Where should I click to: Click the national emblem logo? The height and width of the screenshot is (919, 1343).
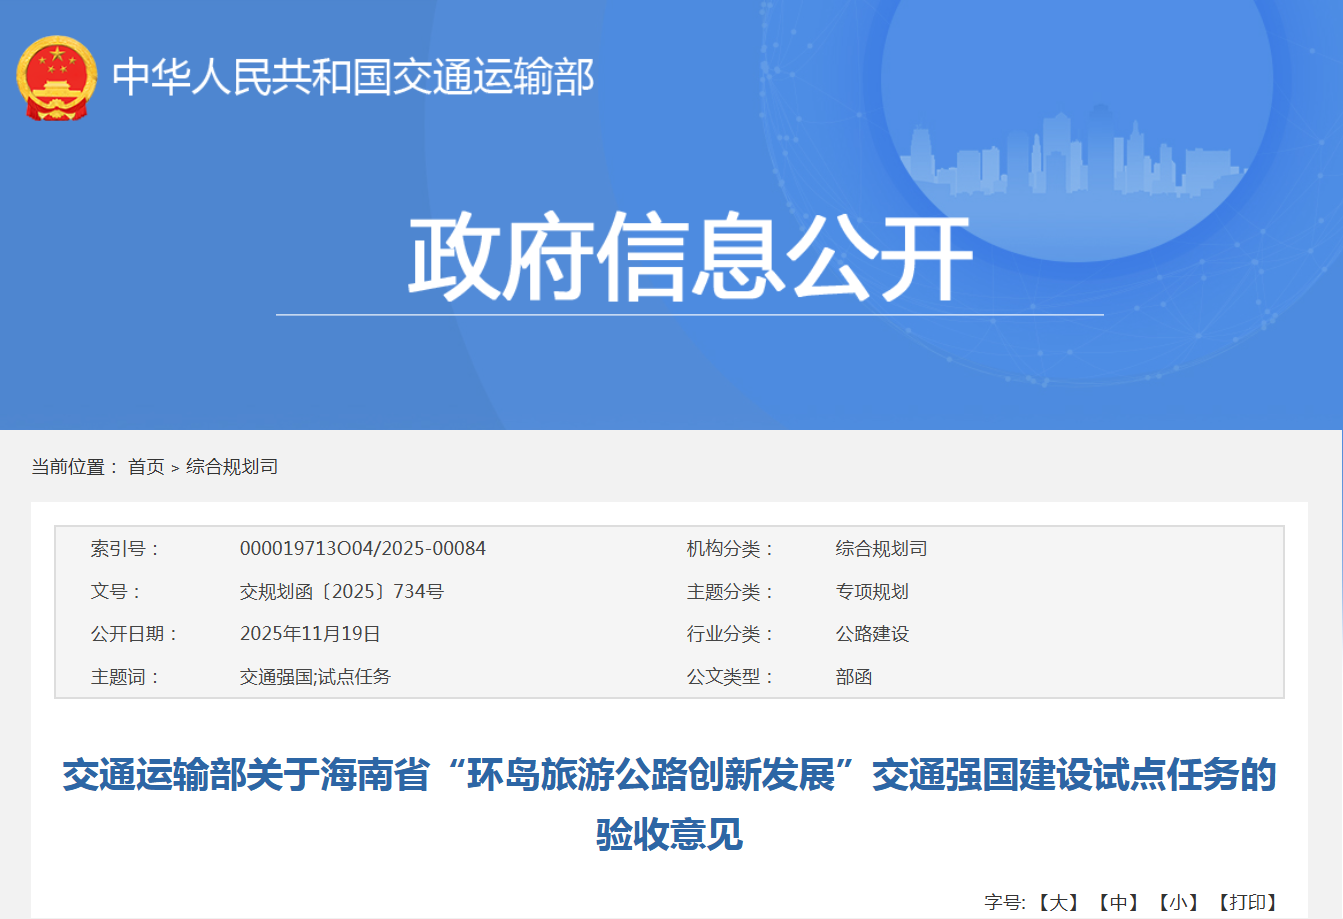[57, 78]
